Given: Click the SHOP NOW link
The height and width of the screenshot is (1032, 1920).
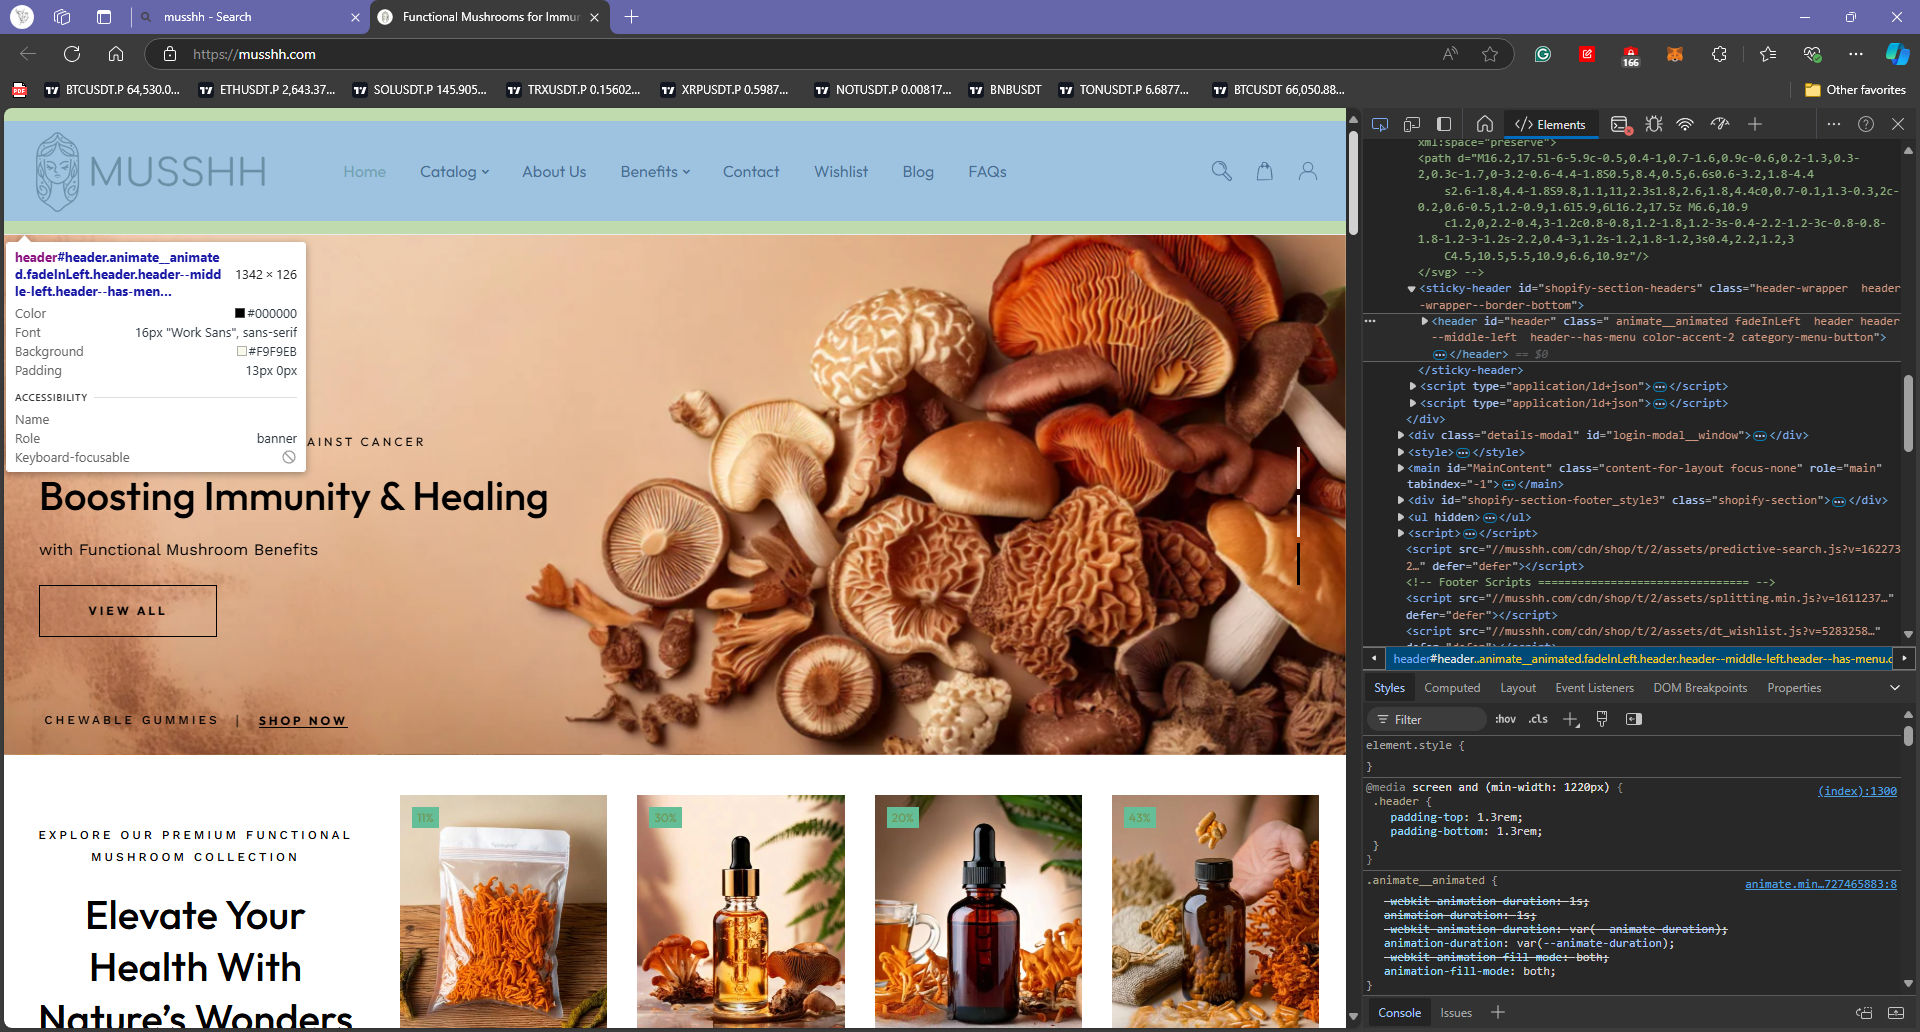Looking at the screenshot, I should point(302,721).
